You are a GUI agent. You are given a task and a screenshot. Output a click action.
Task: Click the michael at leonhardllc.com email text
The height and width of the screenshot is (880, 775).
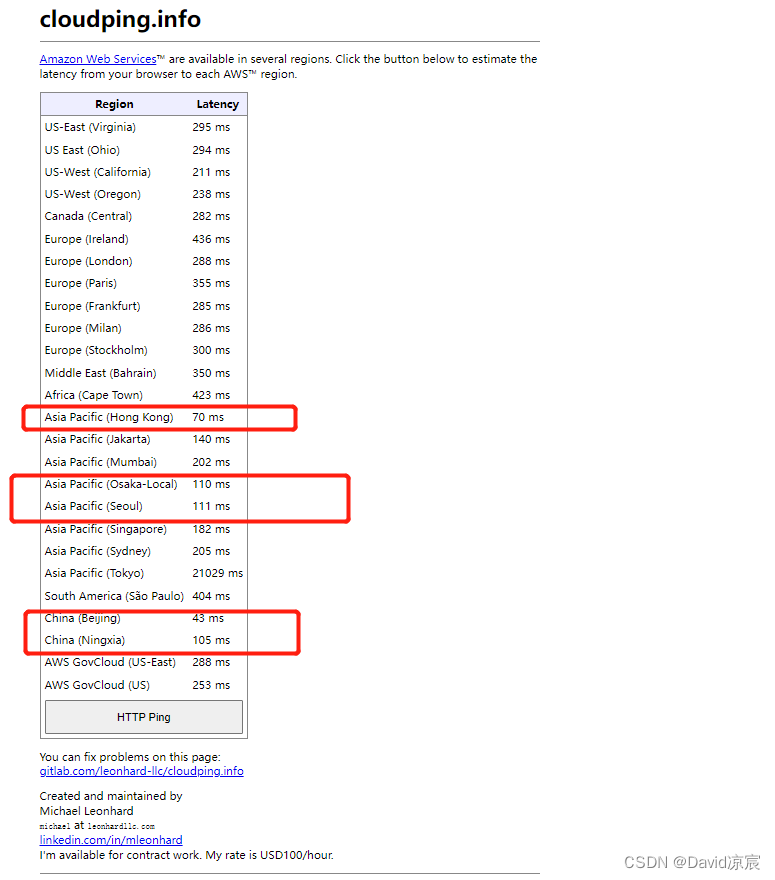(97, 826)
